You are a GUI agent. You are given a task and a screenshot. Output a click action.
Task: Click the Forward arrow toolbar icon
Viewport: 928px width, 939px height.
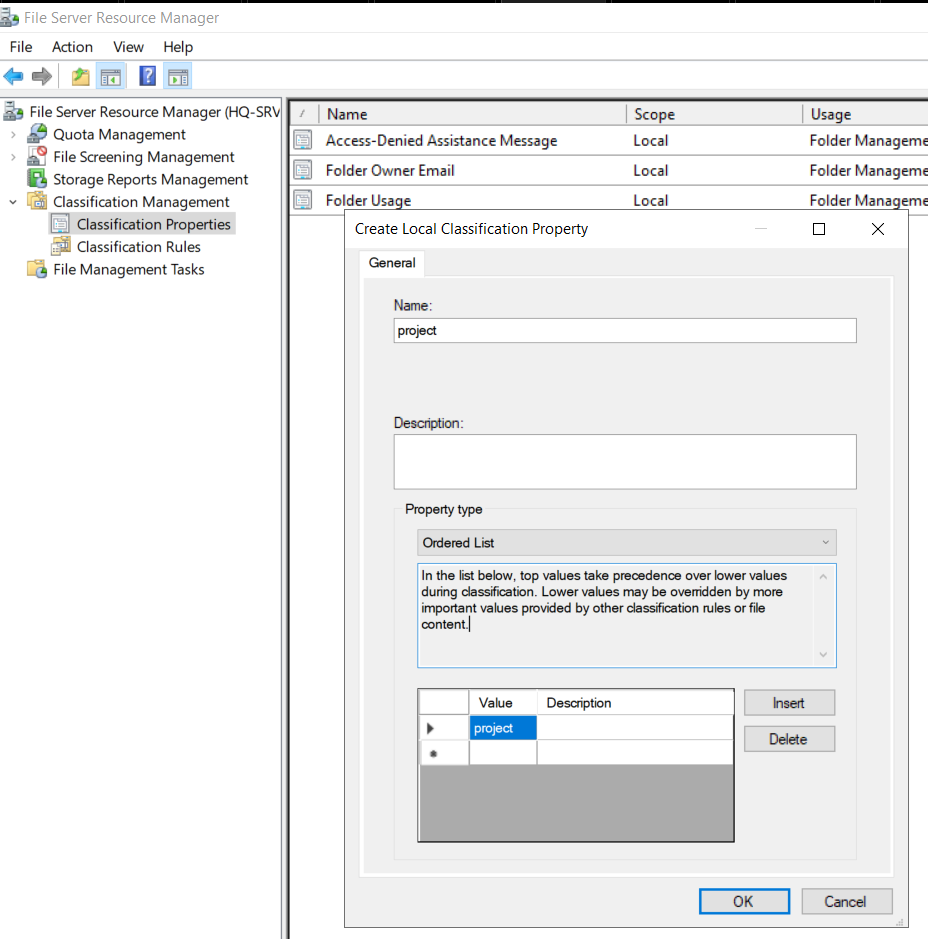click(x=42, y=77)
